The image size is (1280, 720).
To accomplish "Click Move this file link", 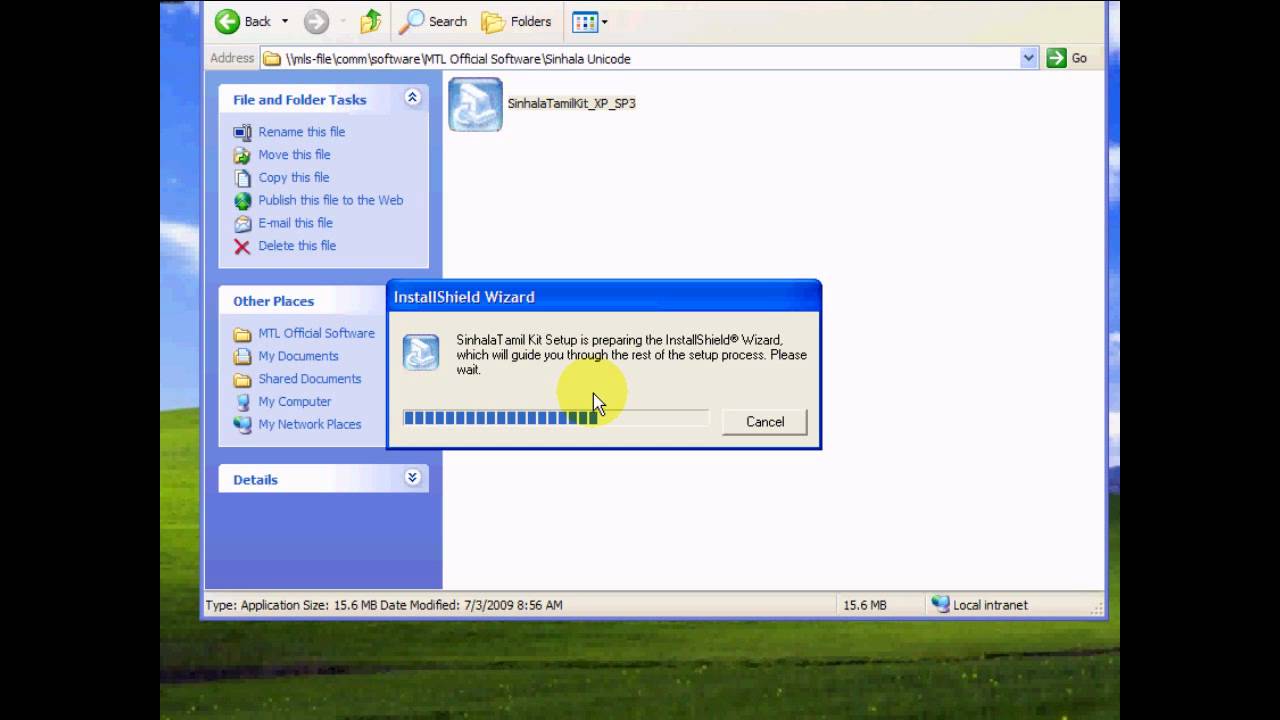I will [294, 155].
